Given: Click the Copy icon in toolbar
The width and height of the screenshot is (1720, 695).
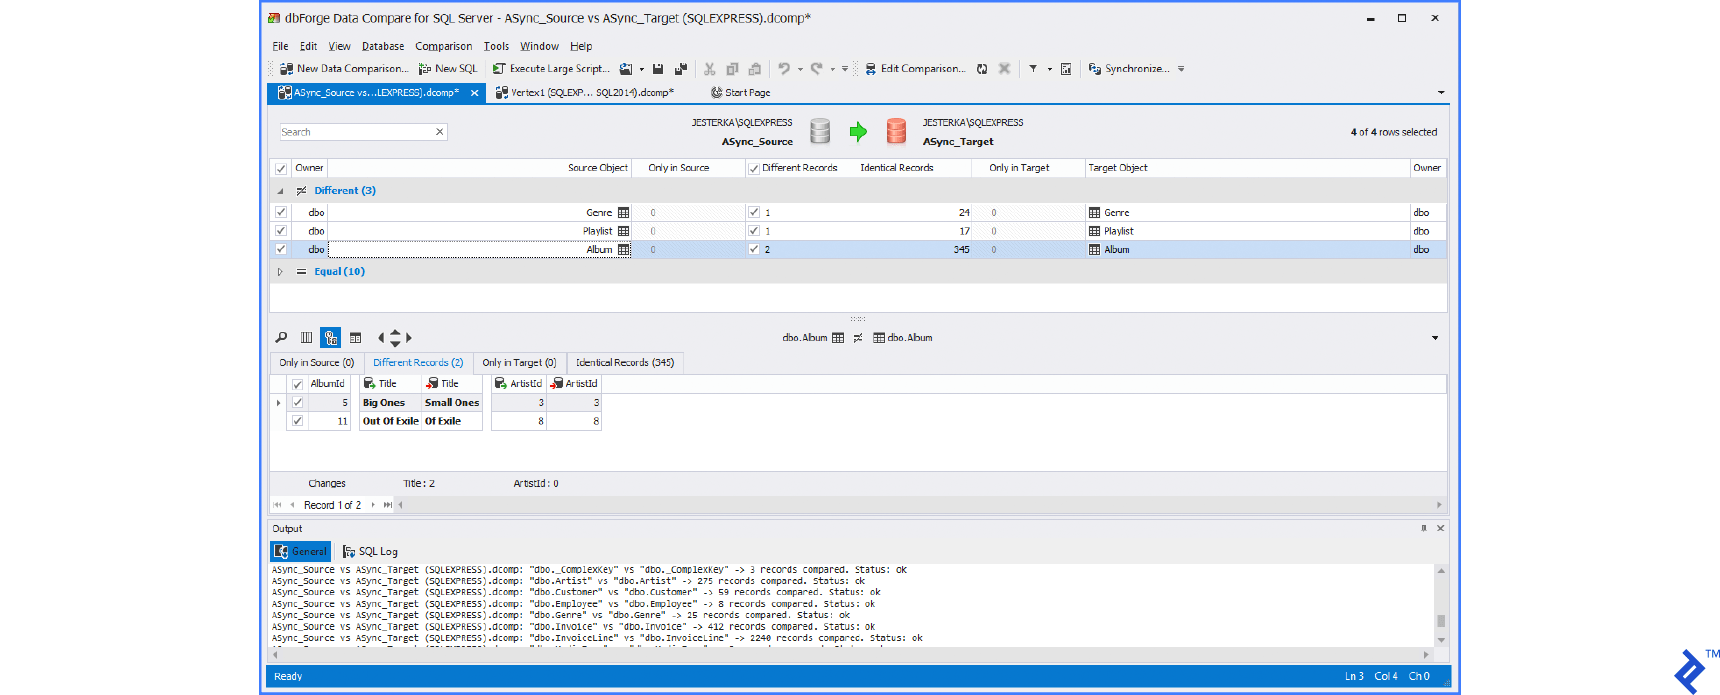Looking at the screenshot, I should (x=732, y=69).
